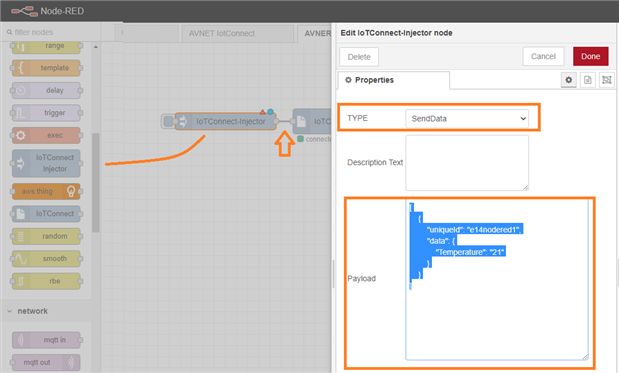
Task: Select the IoTConnect file node on canvas
Action: [x=312, y=121]
